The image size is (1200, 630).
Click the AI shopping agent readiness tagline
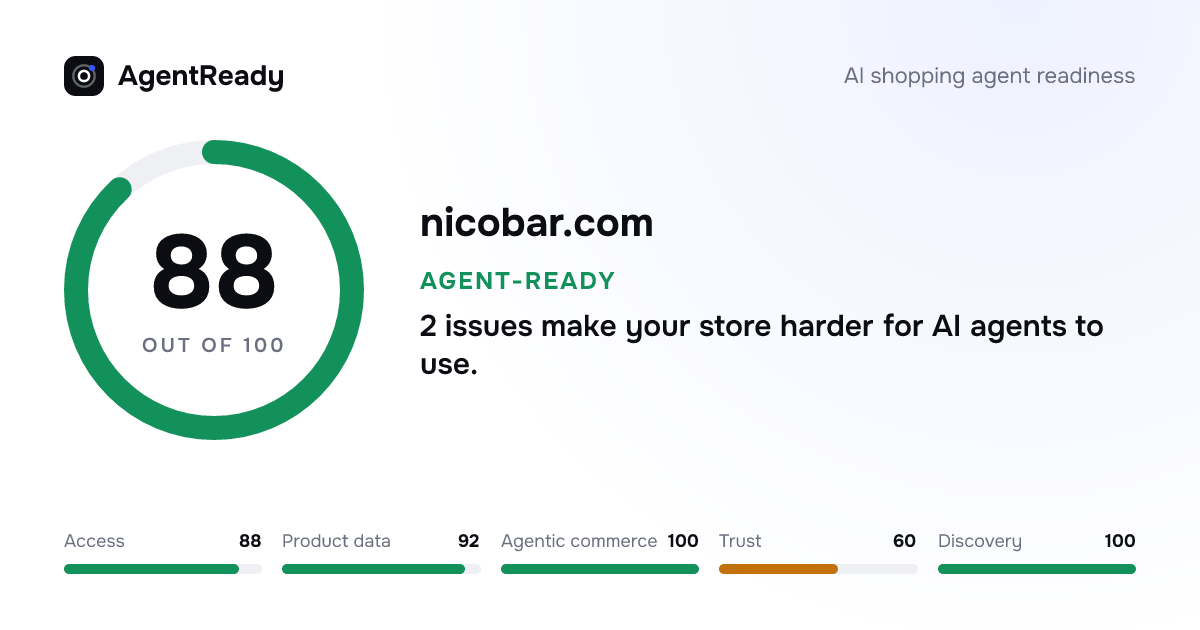coord(990,76)
